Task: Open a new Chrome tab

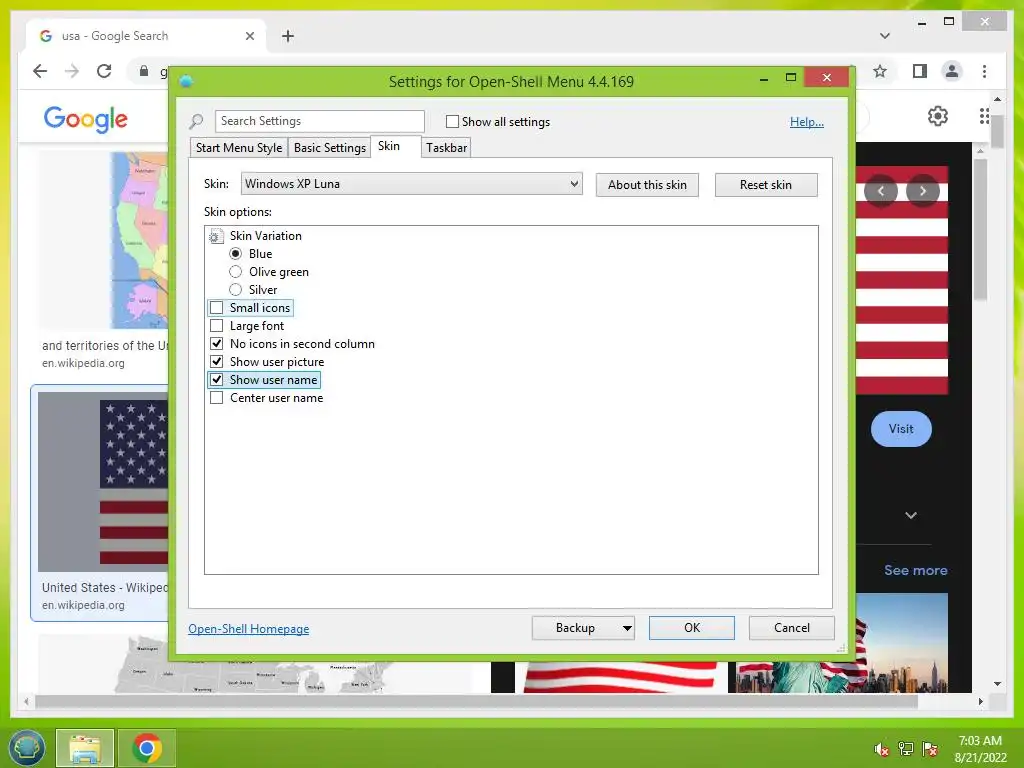Action: pyautogui.click(x=288, y=36)
